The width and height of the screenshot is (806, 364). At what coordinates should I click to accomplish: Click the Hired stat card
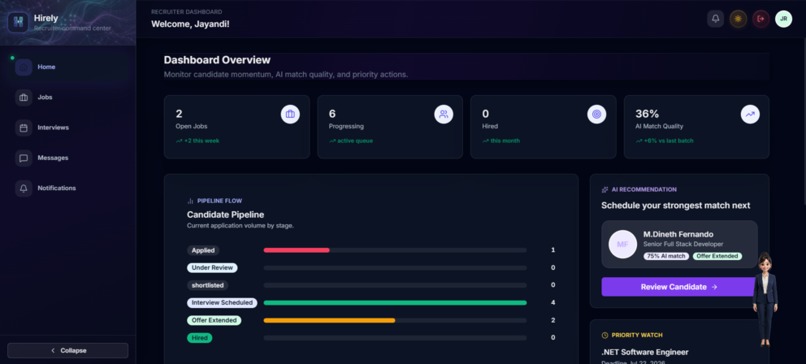(x=543, y=127)
